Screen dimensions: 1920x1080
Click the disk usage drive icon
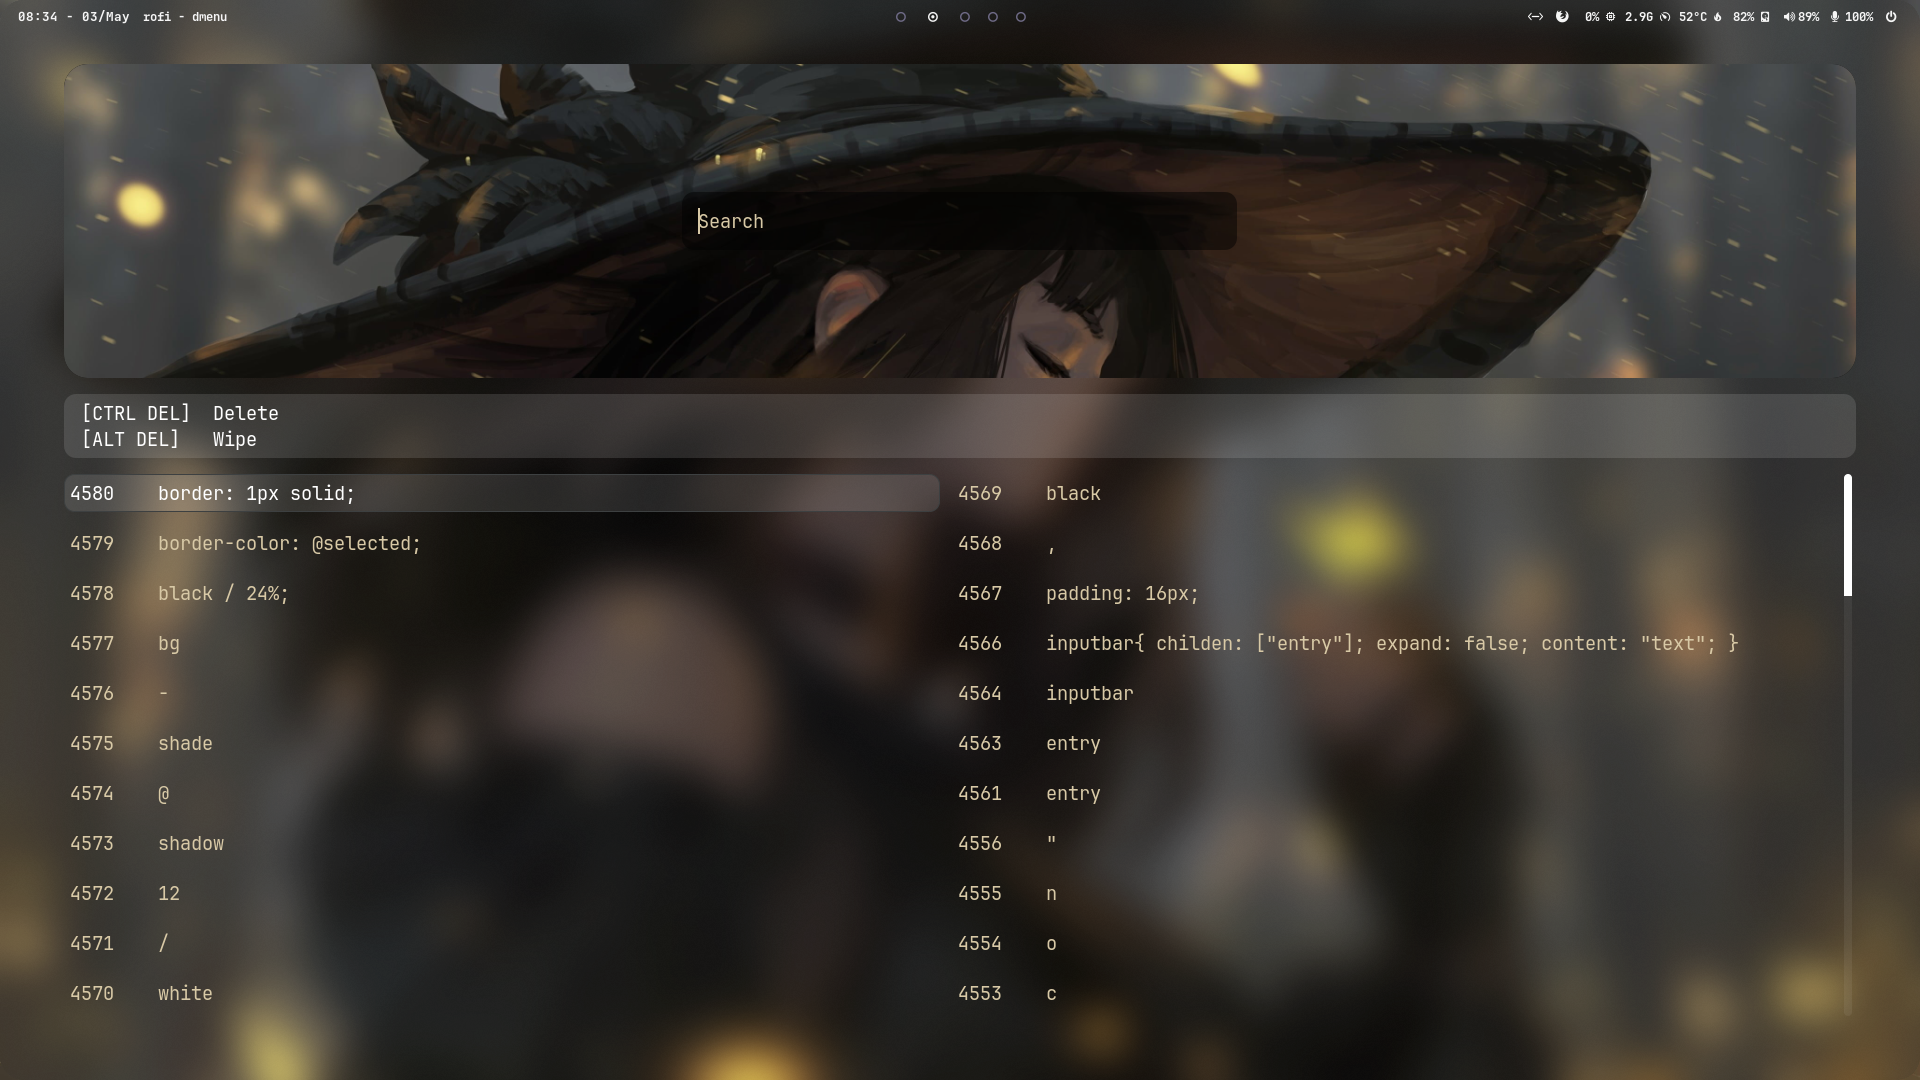point(1765,17)
